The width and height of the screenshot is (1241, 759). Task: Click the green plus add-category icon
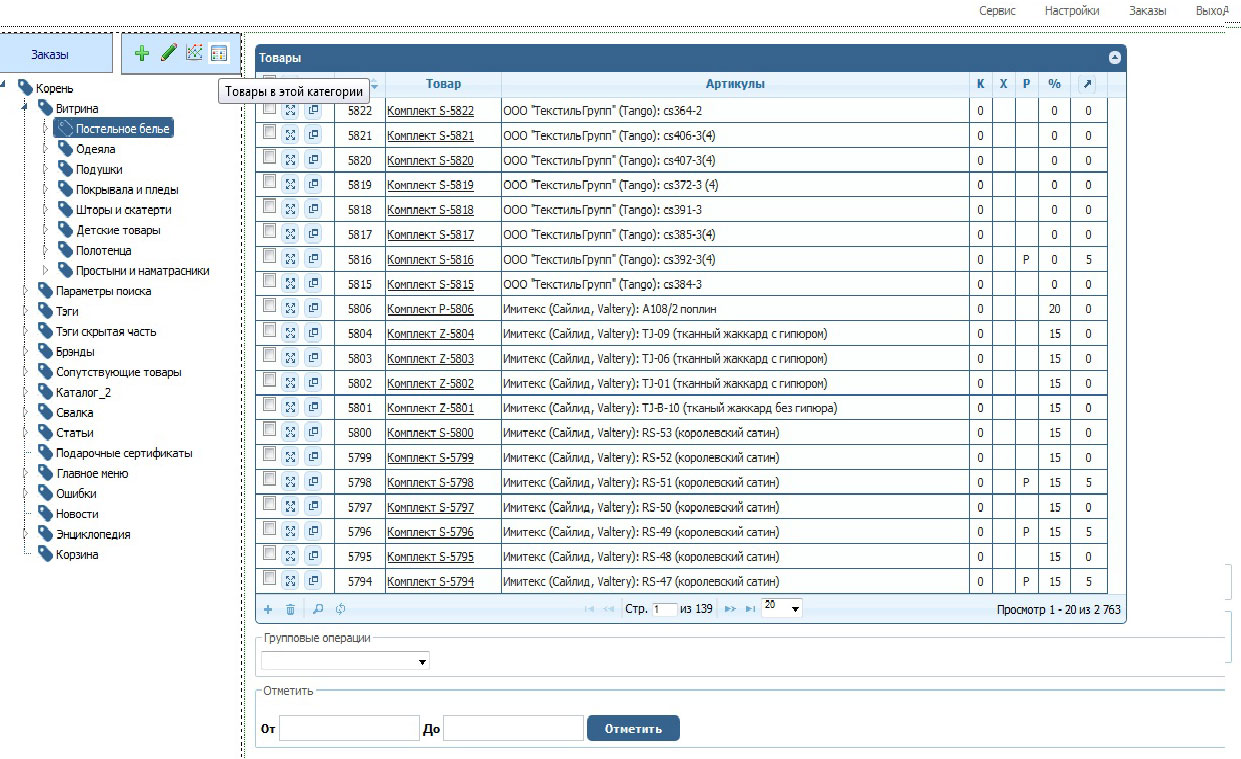(142, 53)
